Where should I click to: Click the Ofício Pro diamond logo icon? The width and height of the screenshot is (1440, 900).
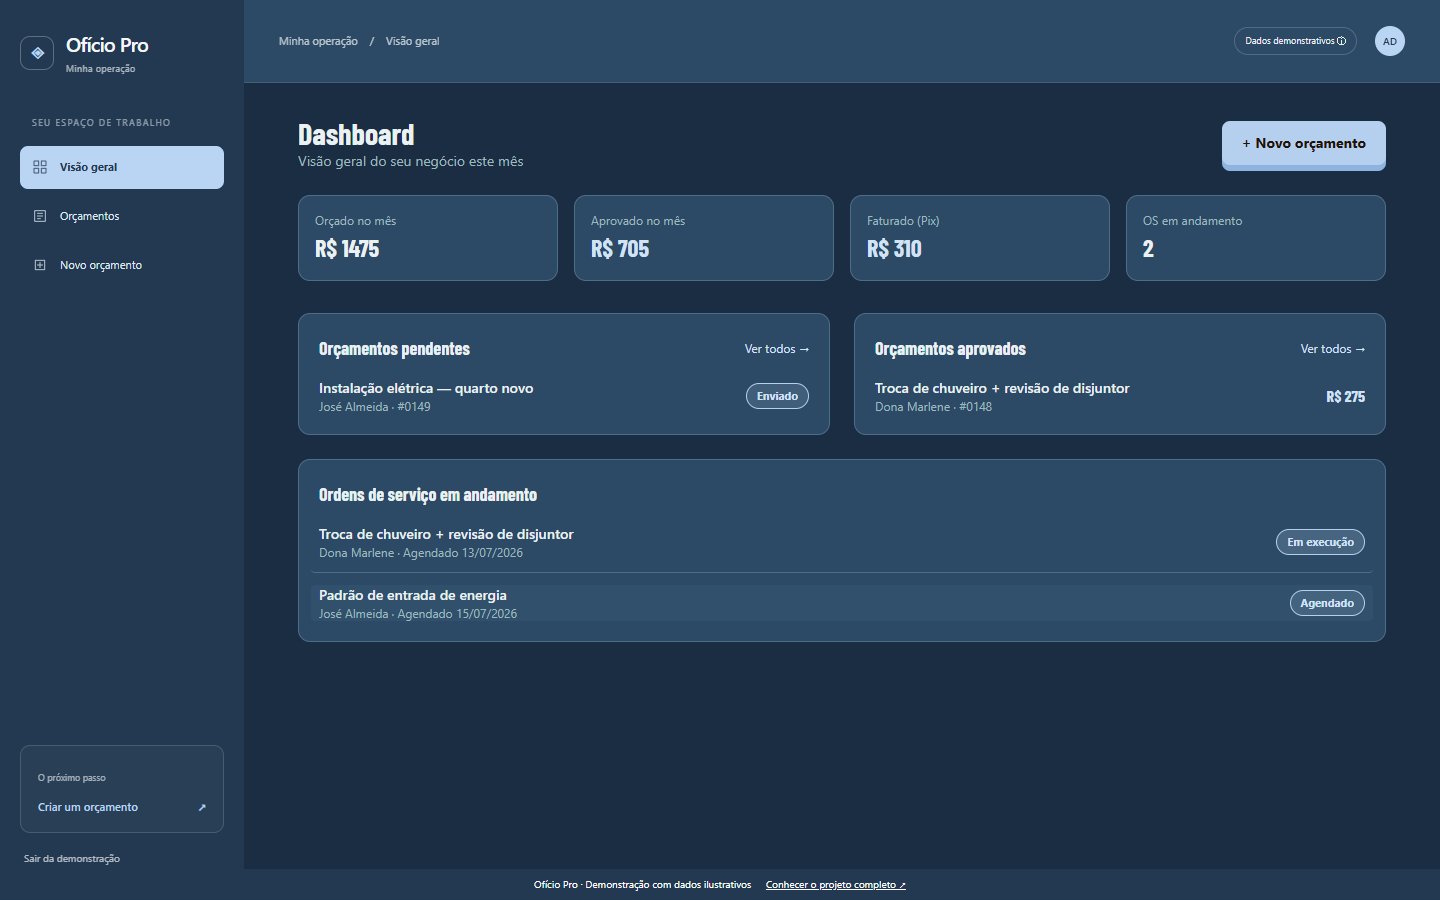tap(37, 53)
